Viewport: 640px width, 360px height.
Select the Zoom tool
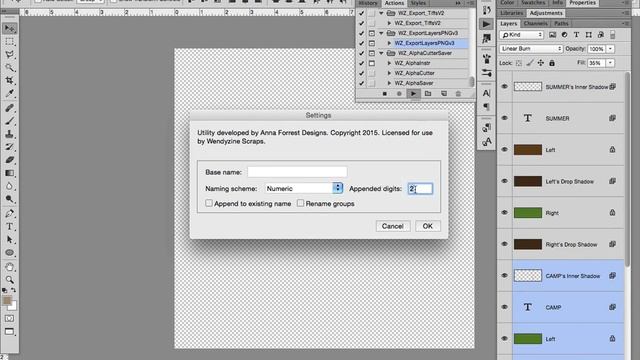(9, 280)
